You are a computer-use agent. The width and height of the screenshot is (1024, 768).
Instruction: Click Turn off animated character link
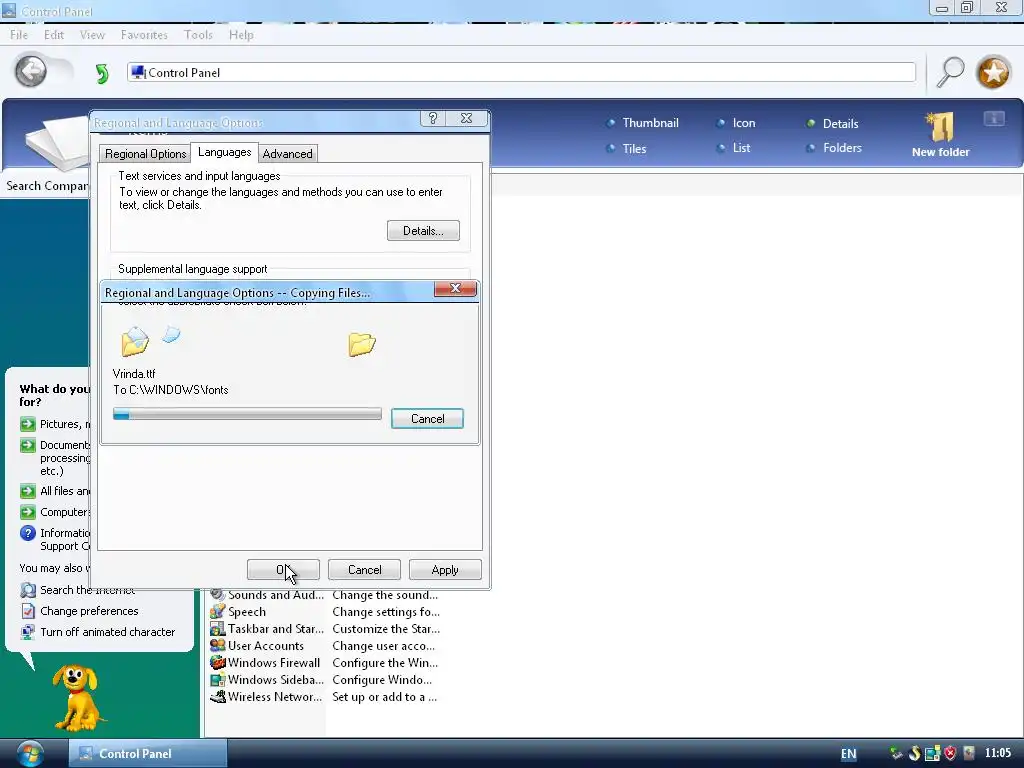point(108,632)
